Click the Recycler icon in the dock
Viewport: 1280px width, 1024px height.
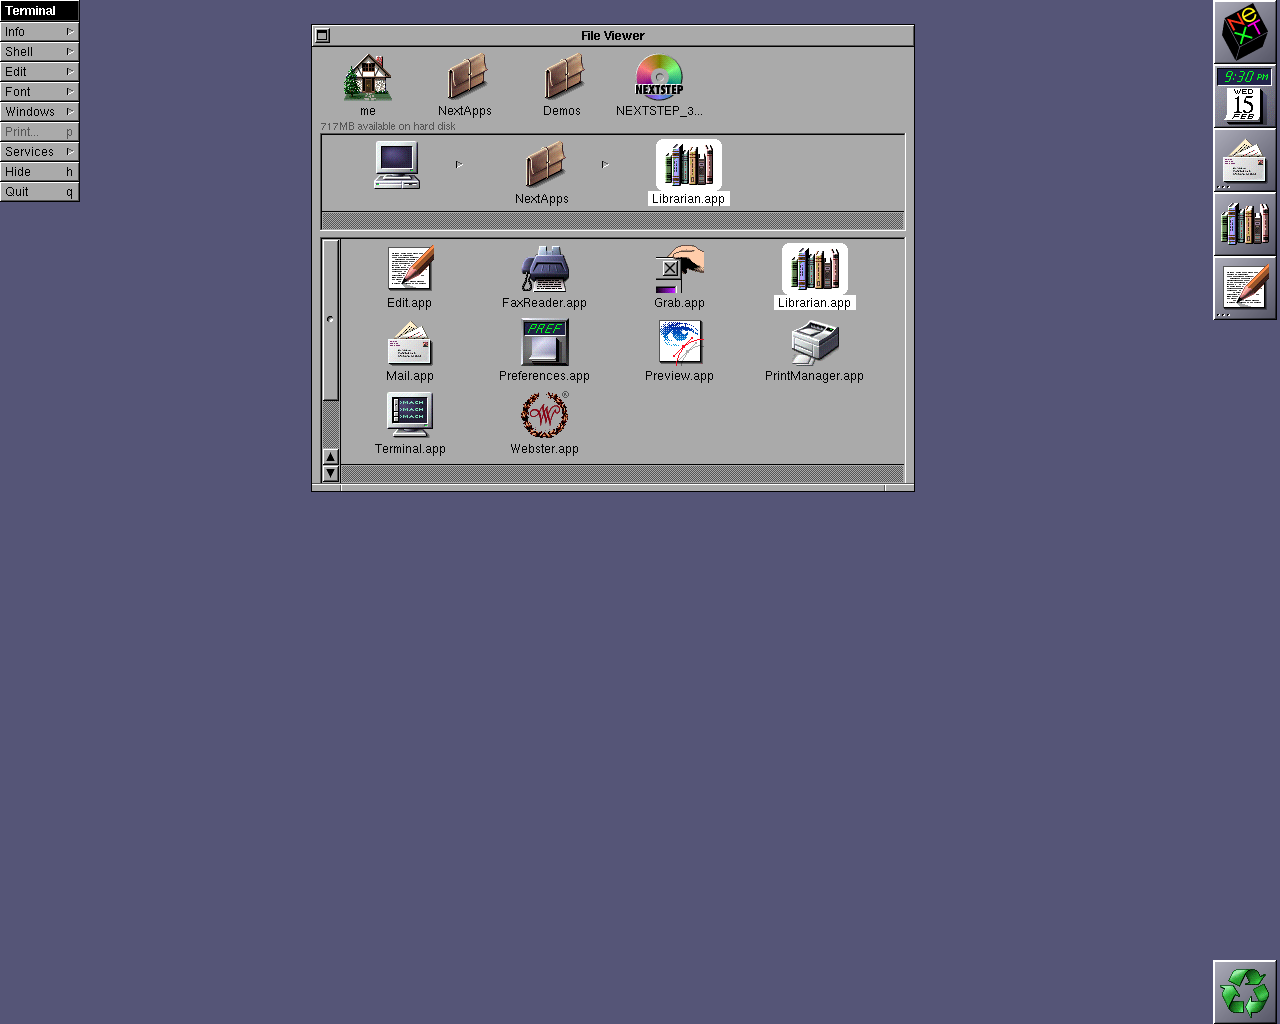[1245, 992]
